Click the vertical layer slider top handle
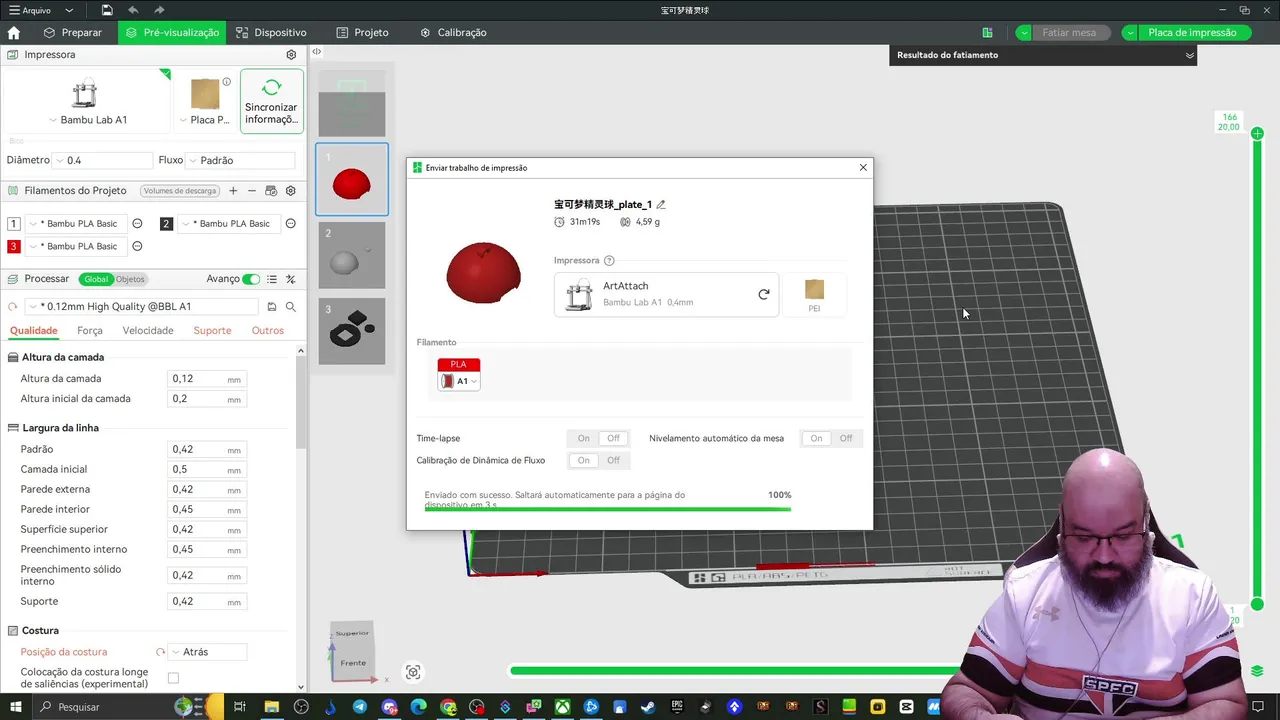Image resolution: width=1280 pixels, height=720 pixels. (x=1257, y=134)
